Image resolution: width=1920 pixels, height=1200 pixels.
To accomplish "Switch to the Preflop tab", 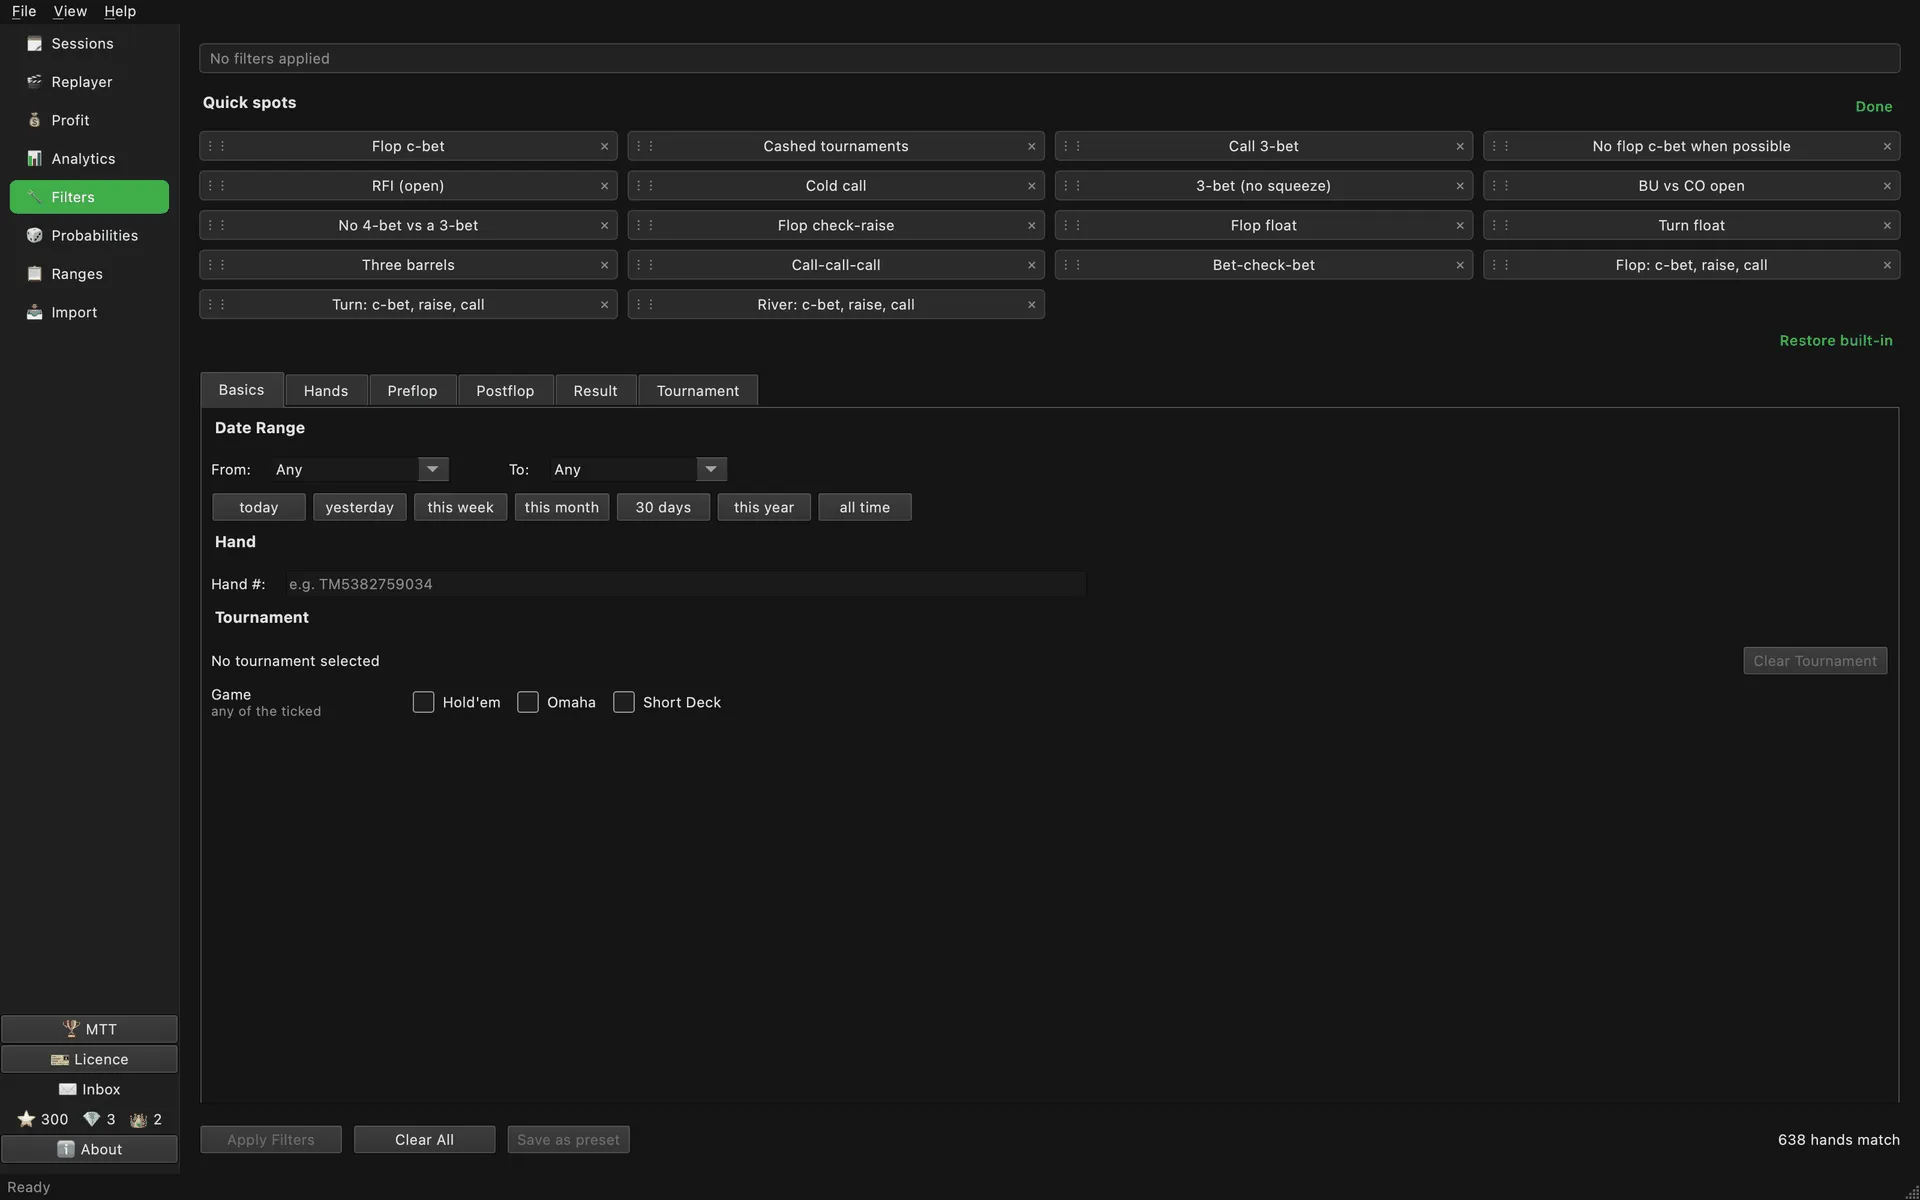I will pos(412,391).
